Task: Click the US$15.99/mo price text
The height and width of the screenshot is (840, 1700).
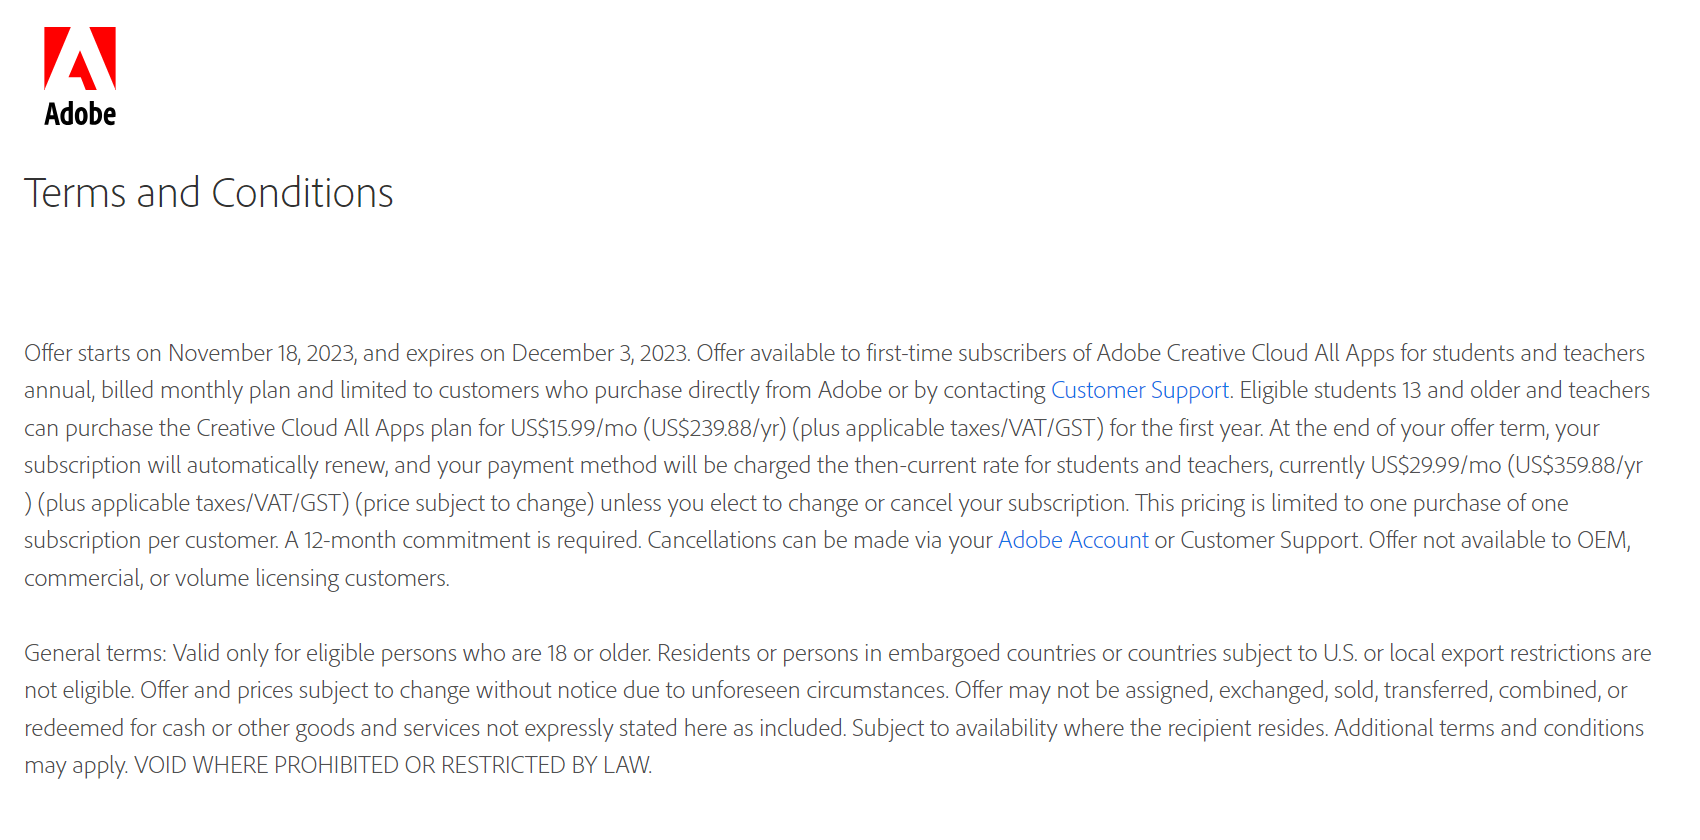Action: coord(573,428)
